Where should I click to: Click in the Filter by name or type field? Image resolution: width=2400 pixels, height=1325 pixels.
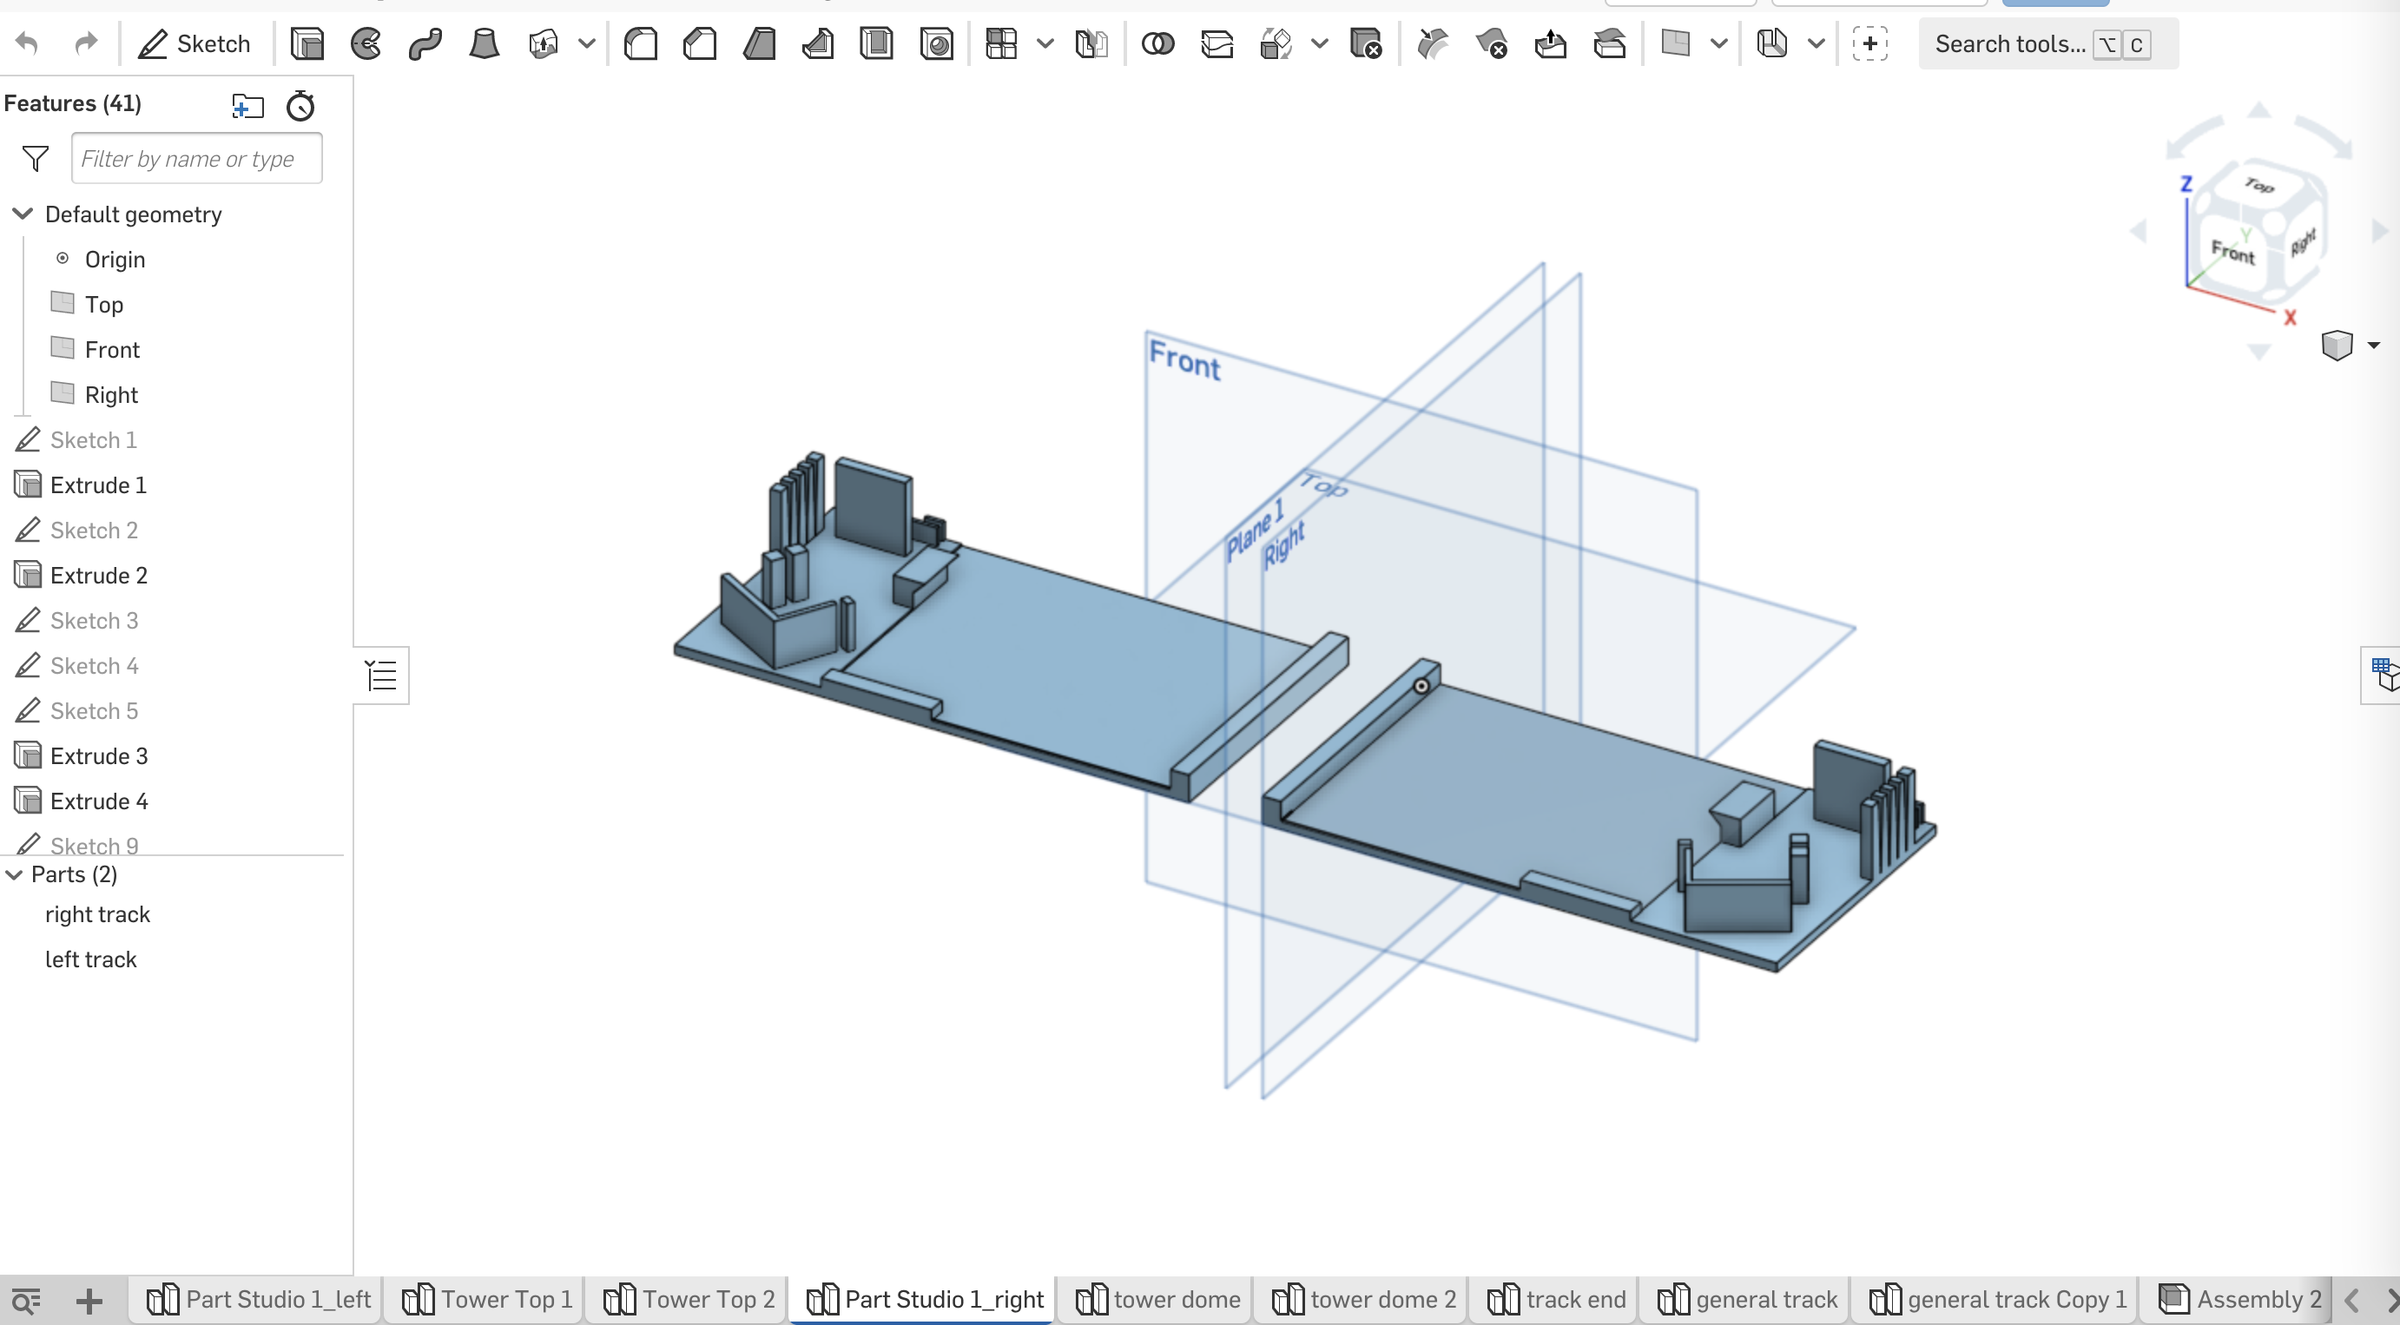pos(196,158)
